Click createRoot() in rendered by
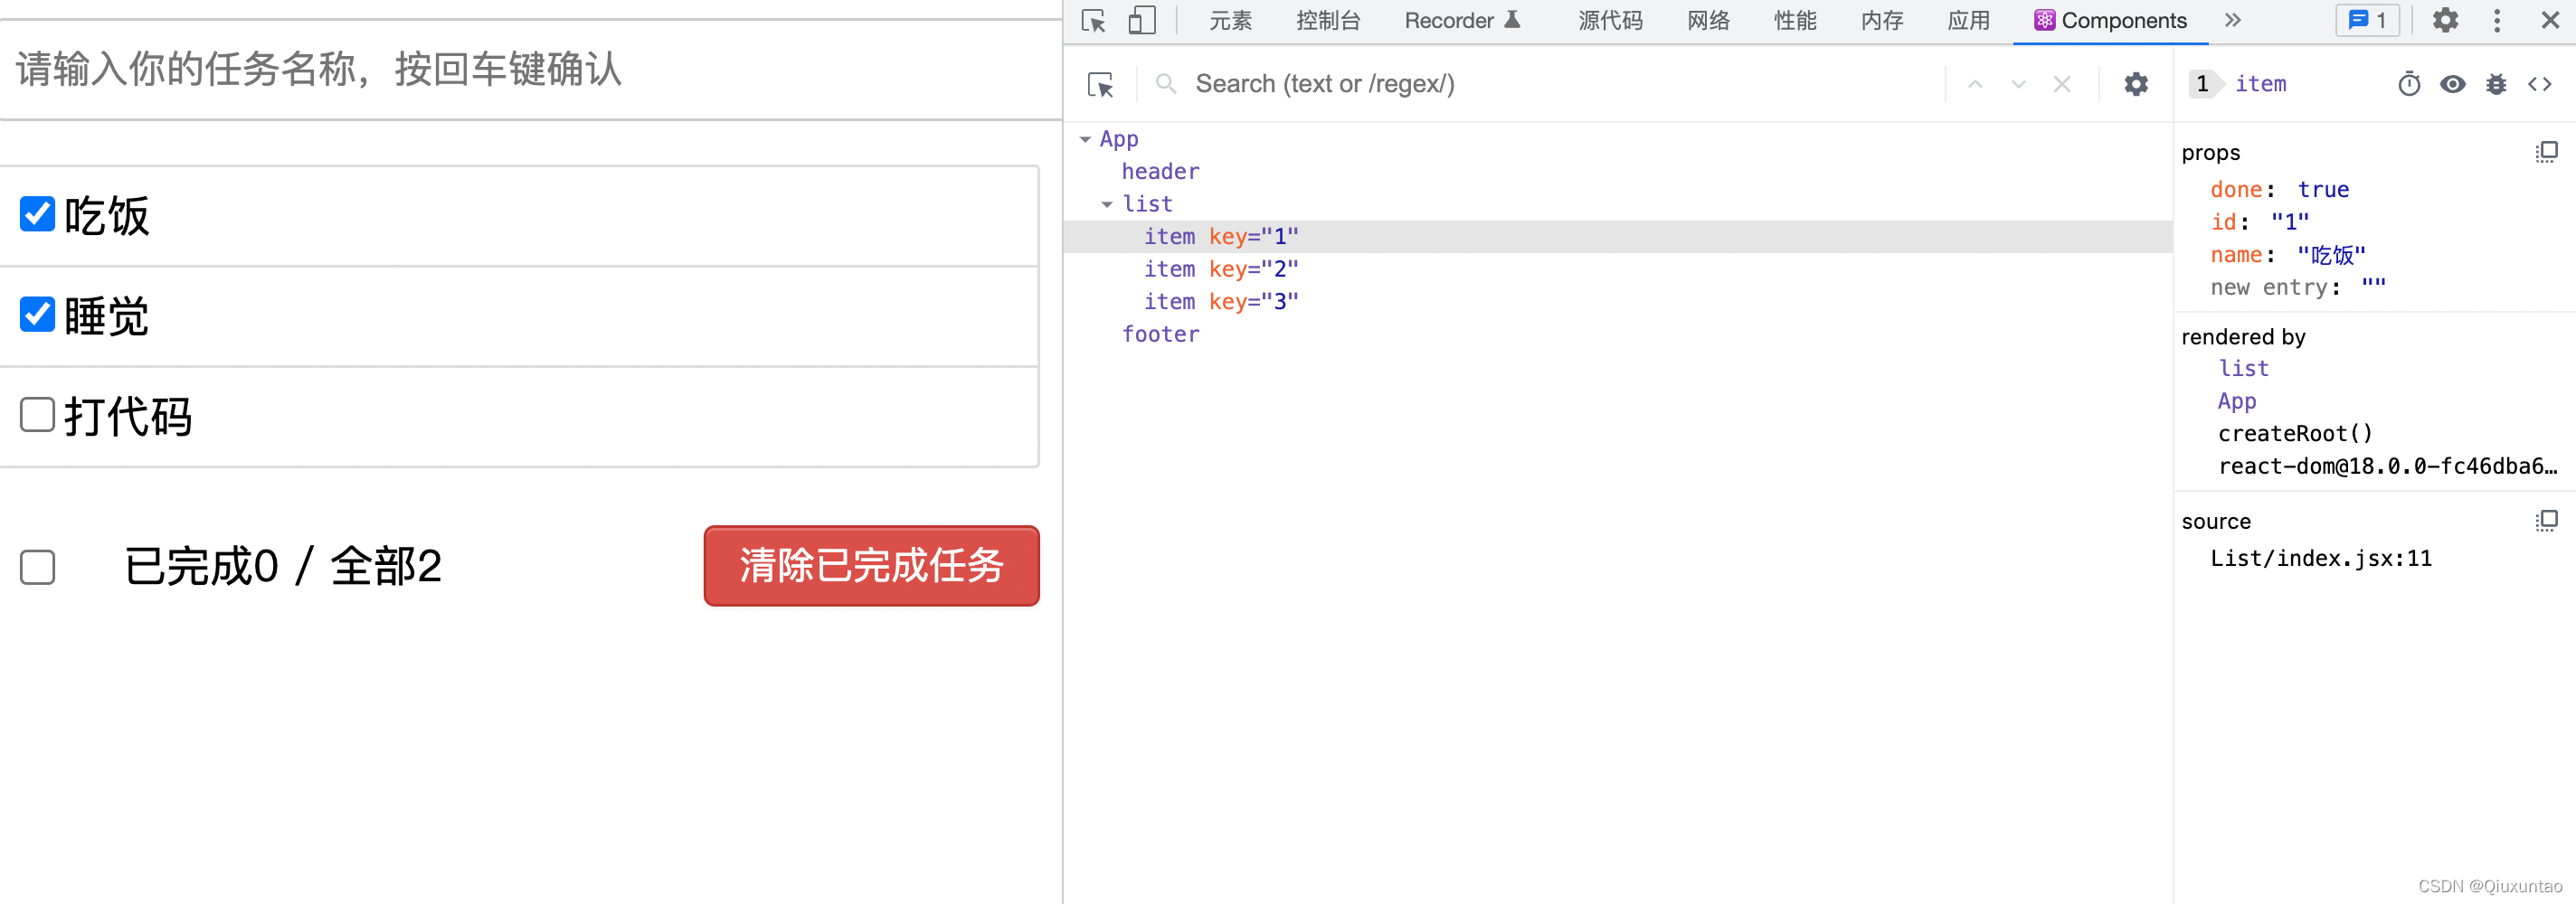 pyautogui.click(x=2295, y=434)
